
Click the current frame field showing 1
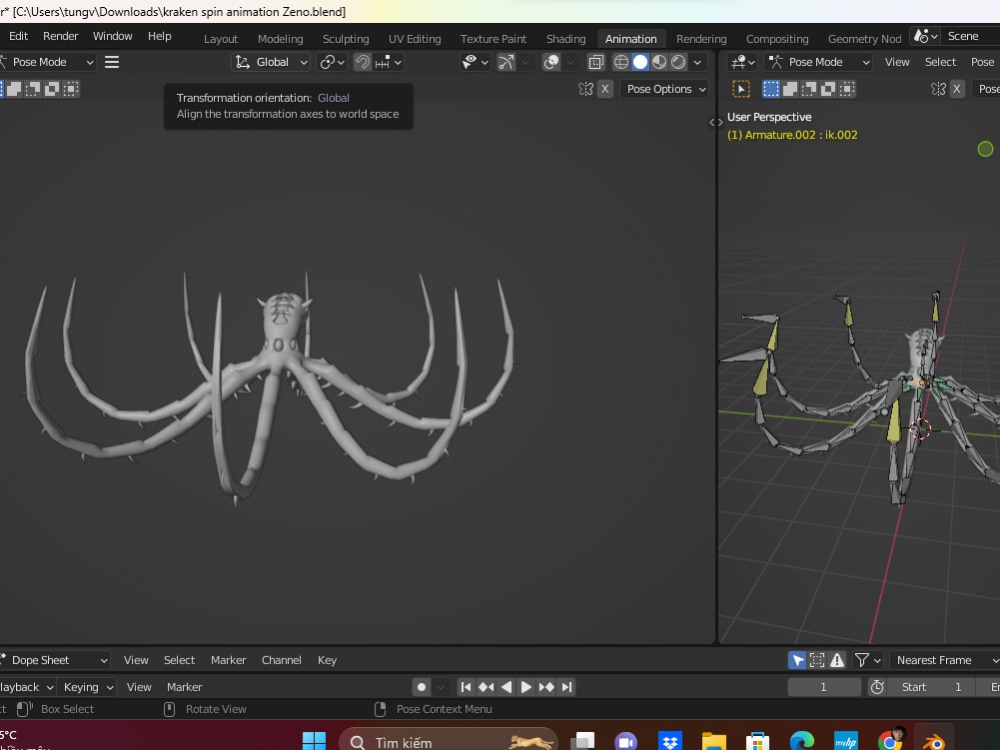pos(823,687)
